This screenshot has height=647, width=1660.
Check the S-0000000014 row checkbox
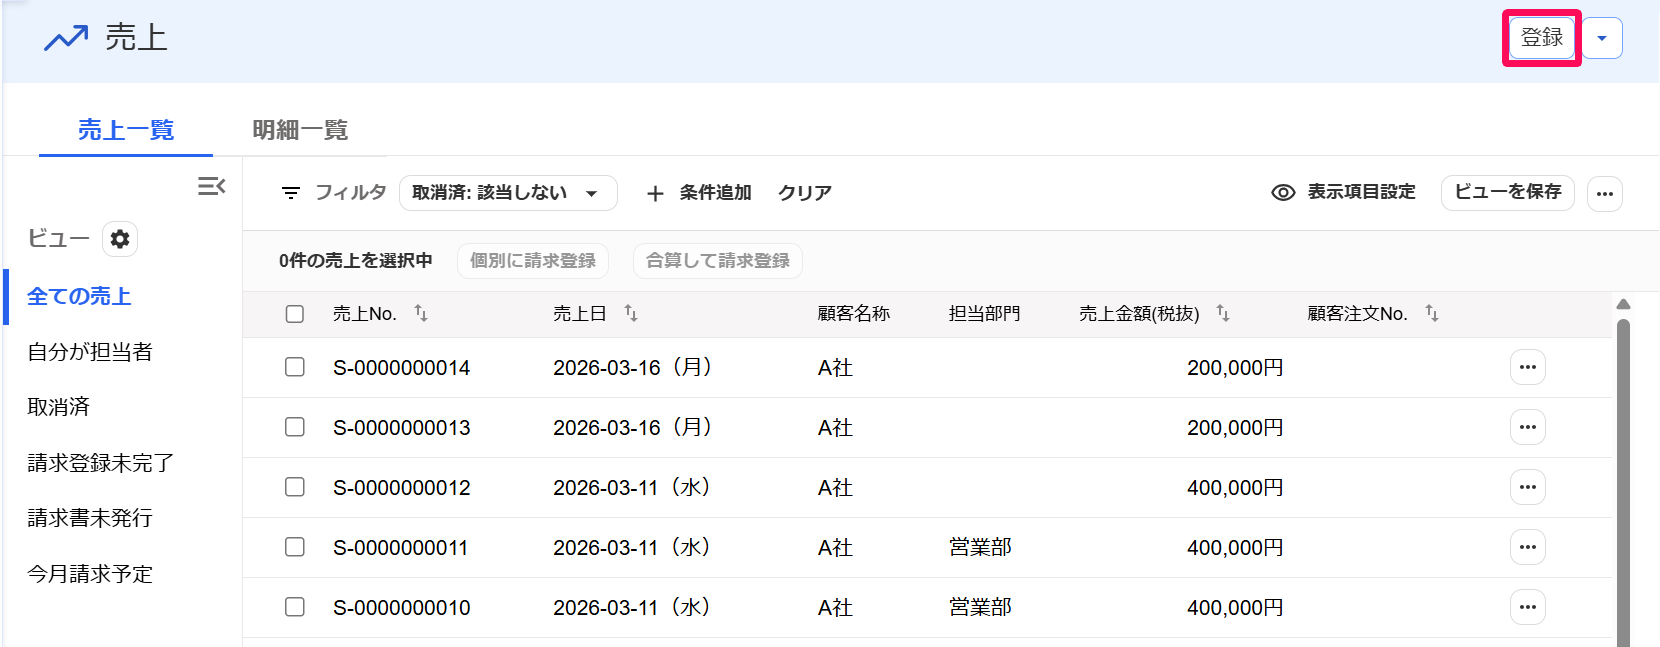click(x=295, y=367)
